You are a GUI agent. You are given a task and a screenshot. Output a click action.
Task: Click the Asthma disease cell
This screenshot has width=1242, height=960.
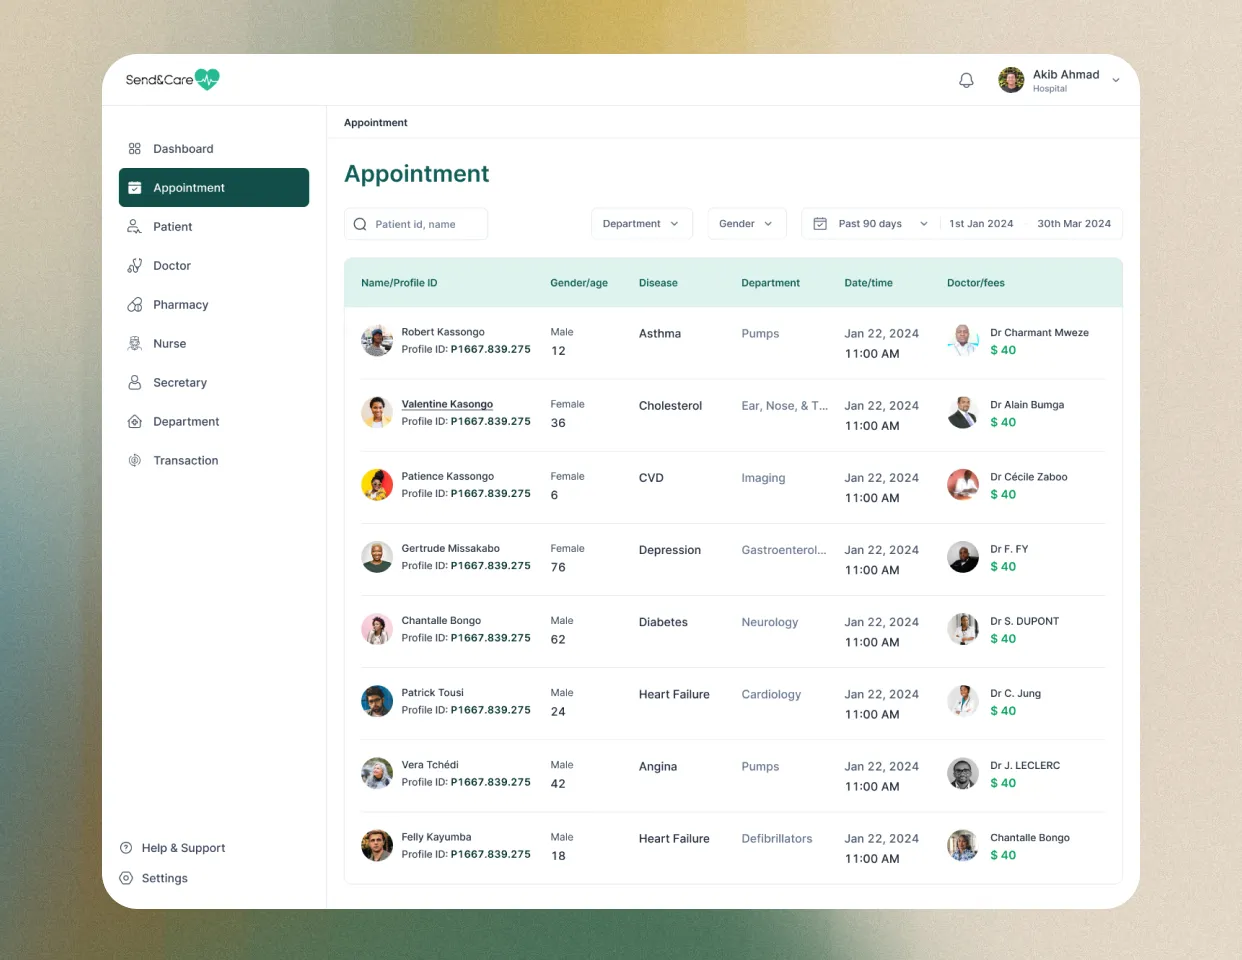[x=660, y=334]
